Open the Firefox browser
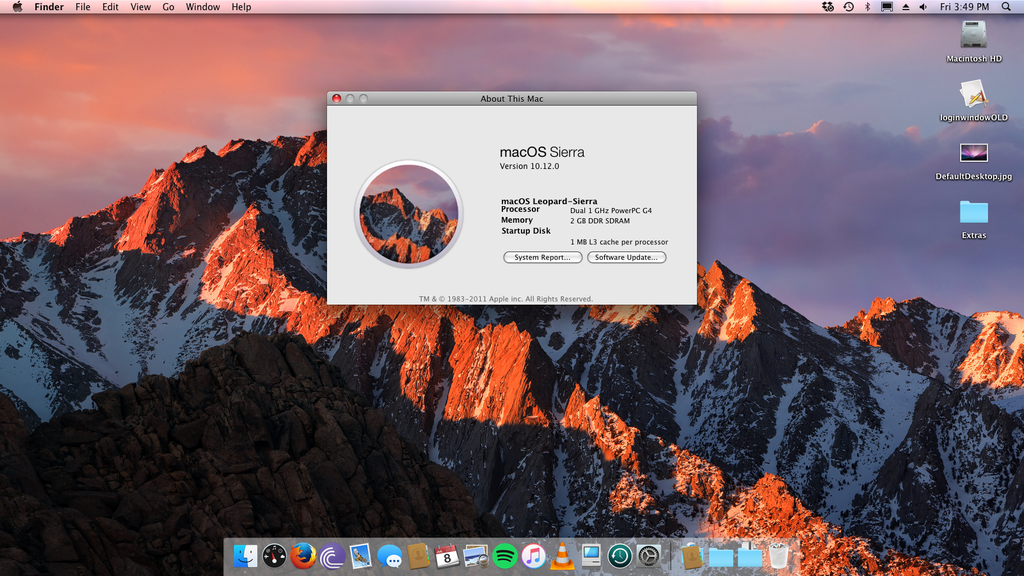Viewport: 1024px width, 576px height. coord(303,556)
